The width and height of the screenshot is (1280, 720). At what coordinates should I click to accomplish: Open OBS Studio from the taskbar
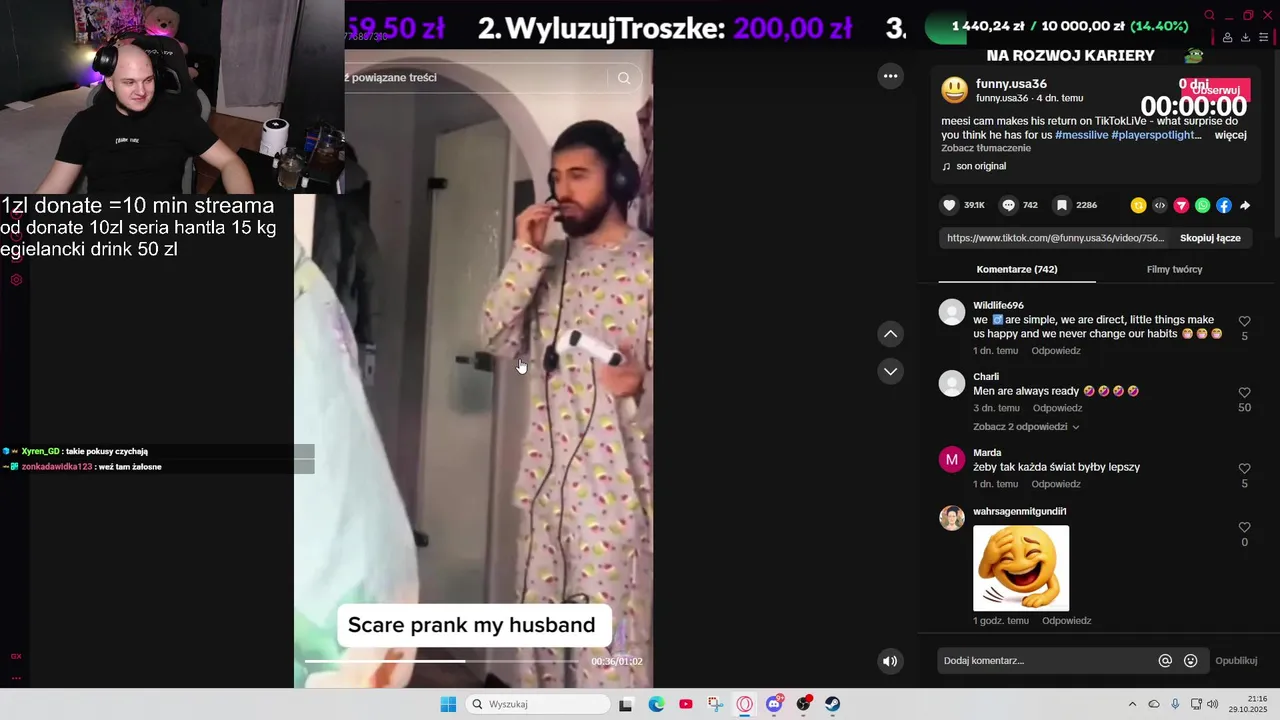803,704
